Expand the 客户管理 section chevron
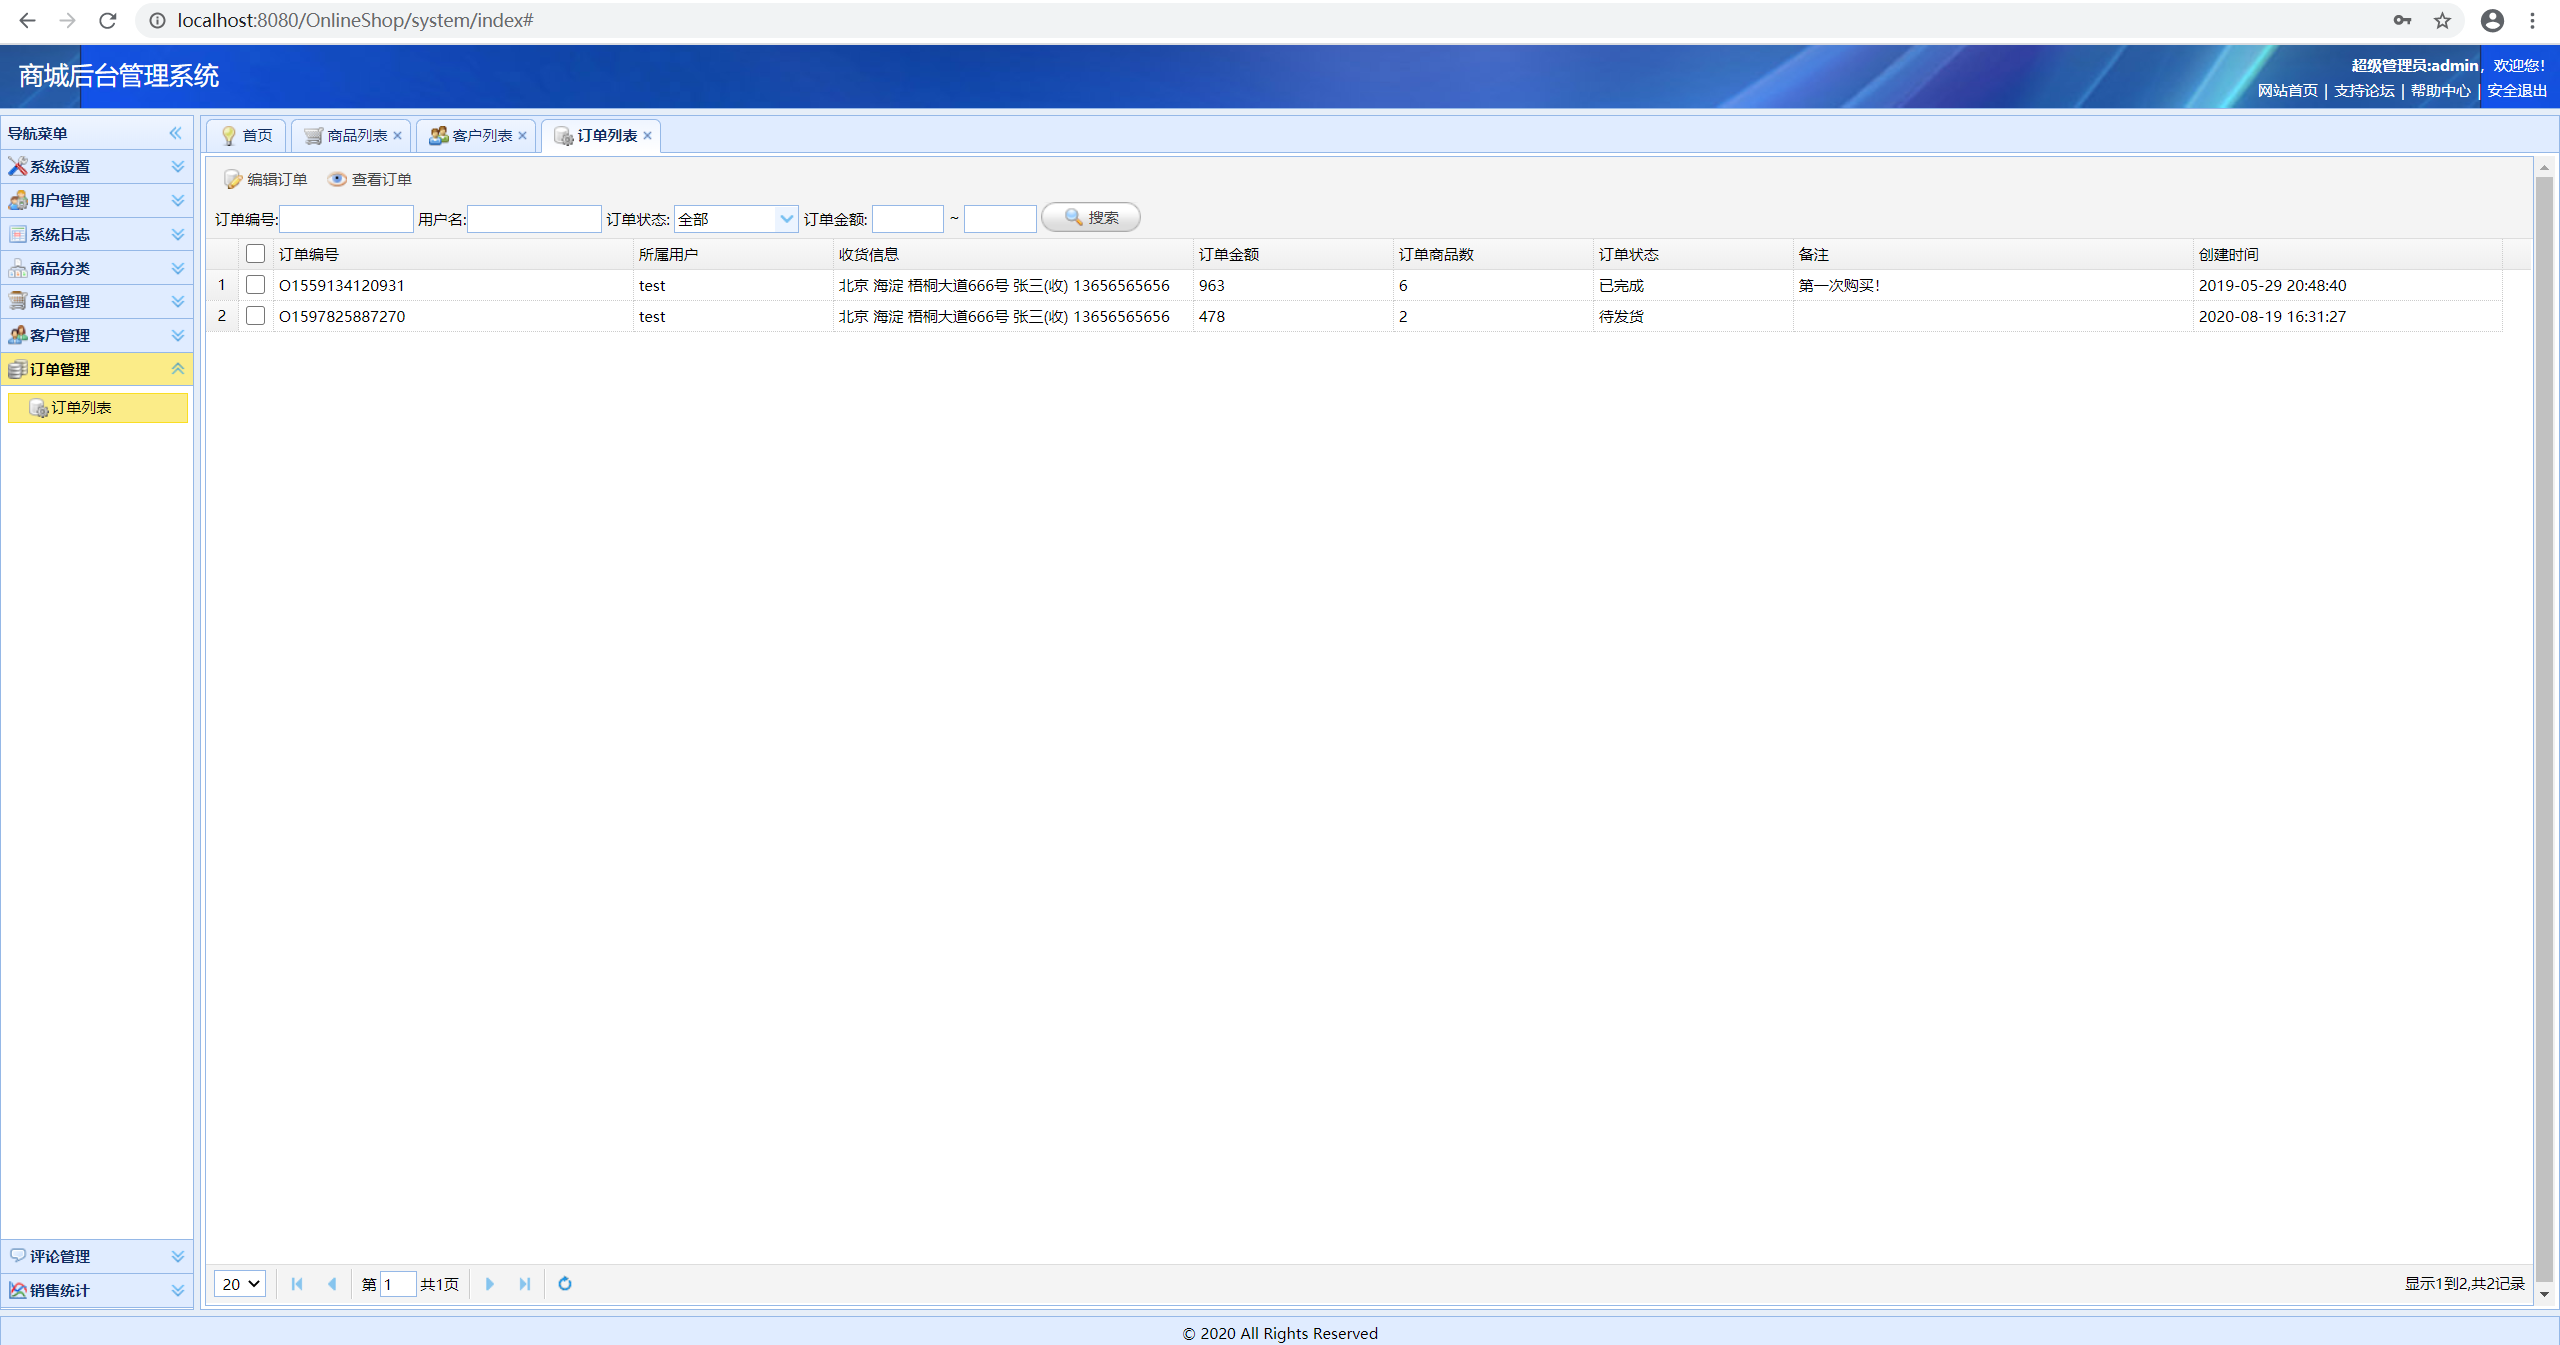Screen dimensions: 2560x1345 point(178,335)
